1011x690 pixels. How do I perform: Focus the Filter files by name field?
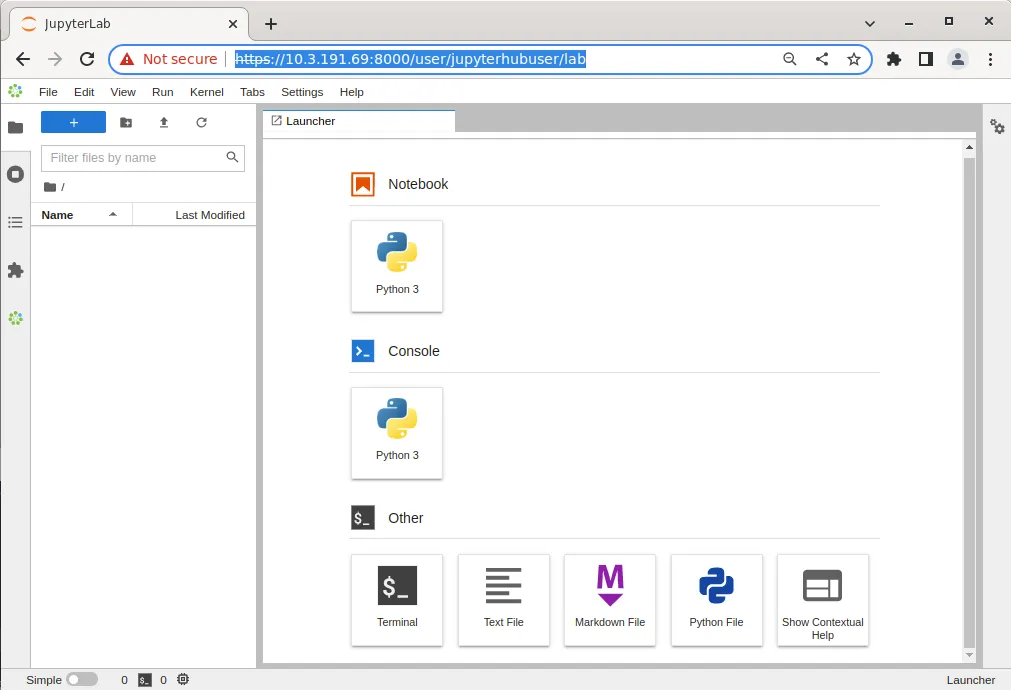click(x=142, y=158)
